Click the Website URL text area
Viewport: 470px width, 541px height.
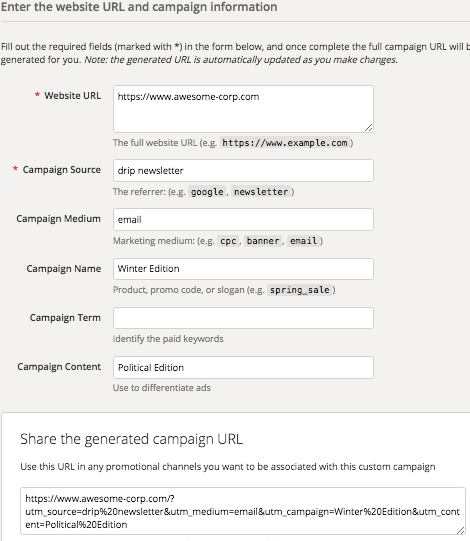pos(243,109)
